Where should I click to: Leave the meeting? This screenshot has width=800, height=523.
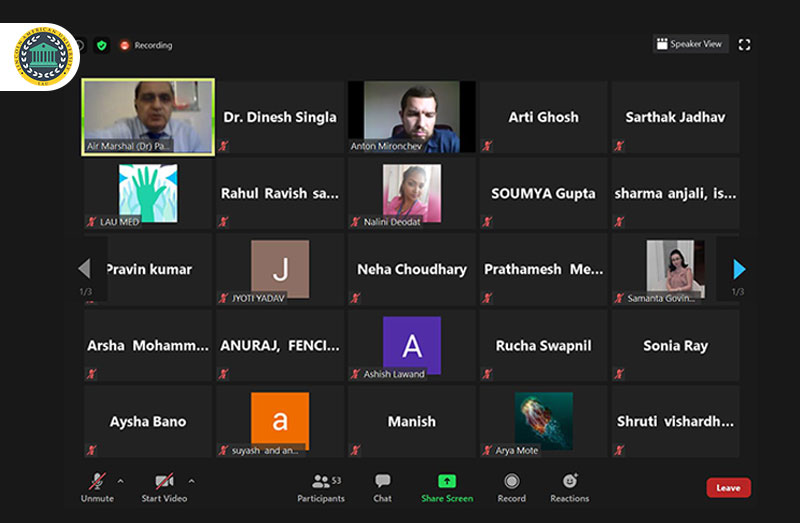[728, 488]
